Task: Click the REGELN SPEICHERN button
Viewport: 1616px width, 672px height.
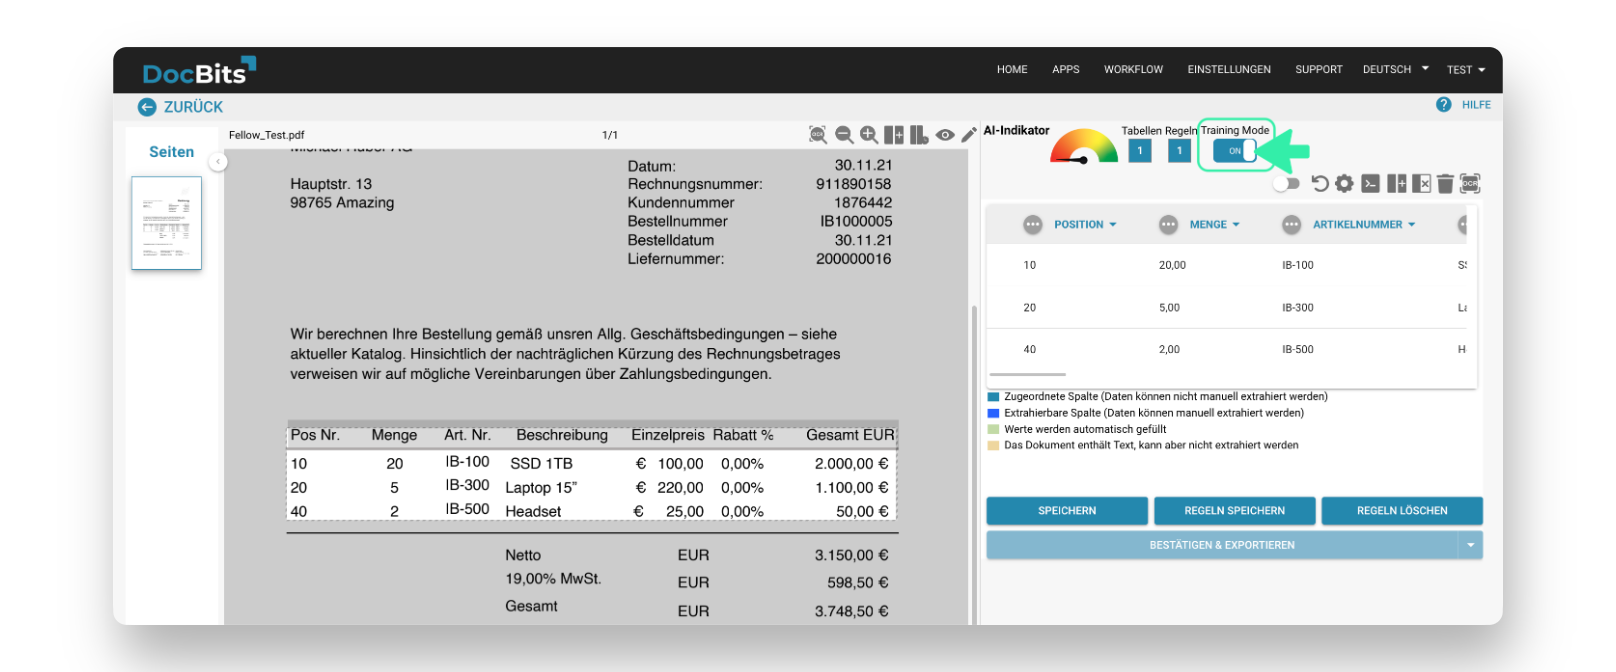Action: coord(1234,511)
